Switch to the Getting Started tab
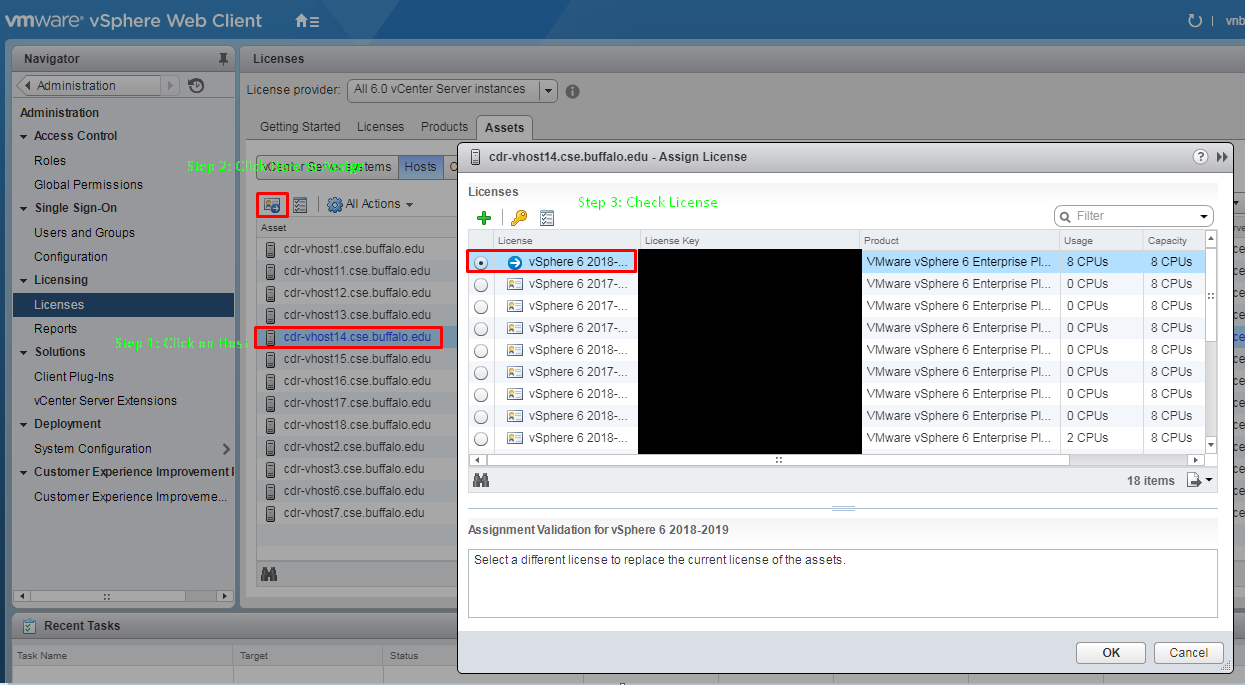 [x=300, y=127]
